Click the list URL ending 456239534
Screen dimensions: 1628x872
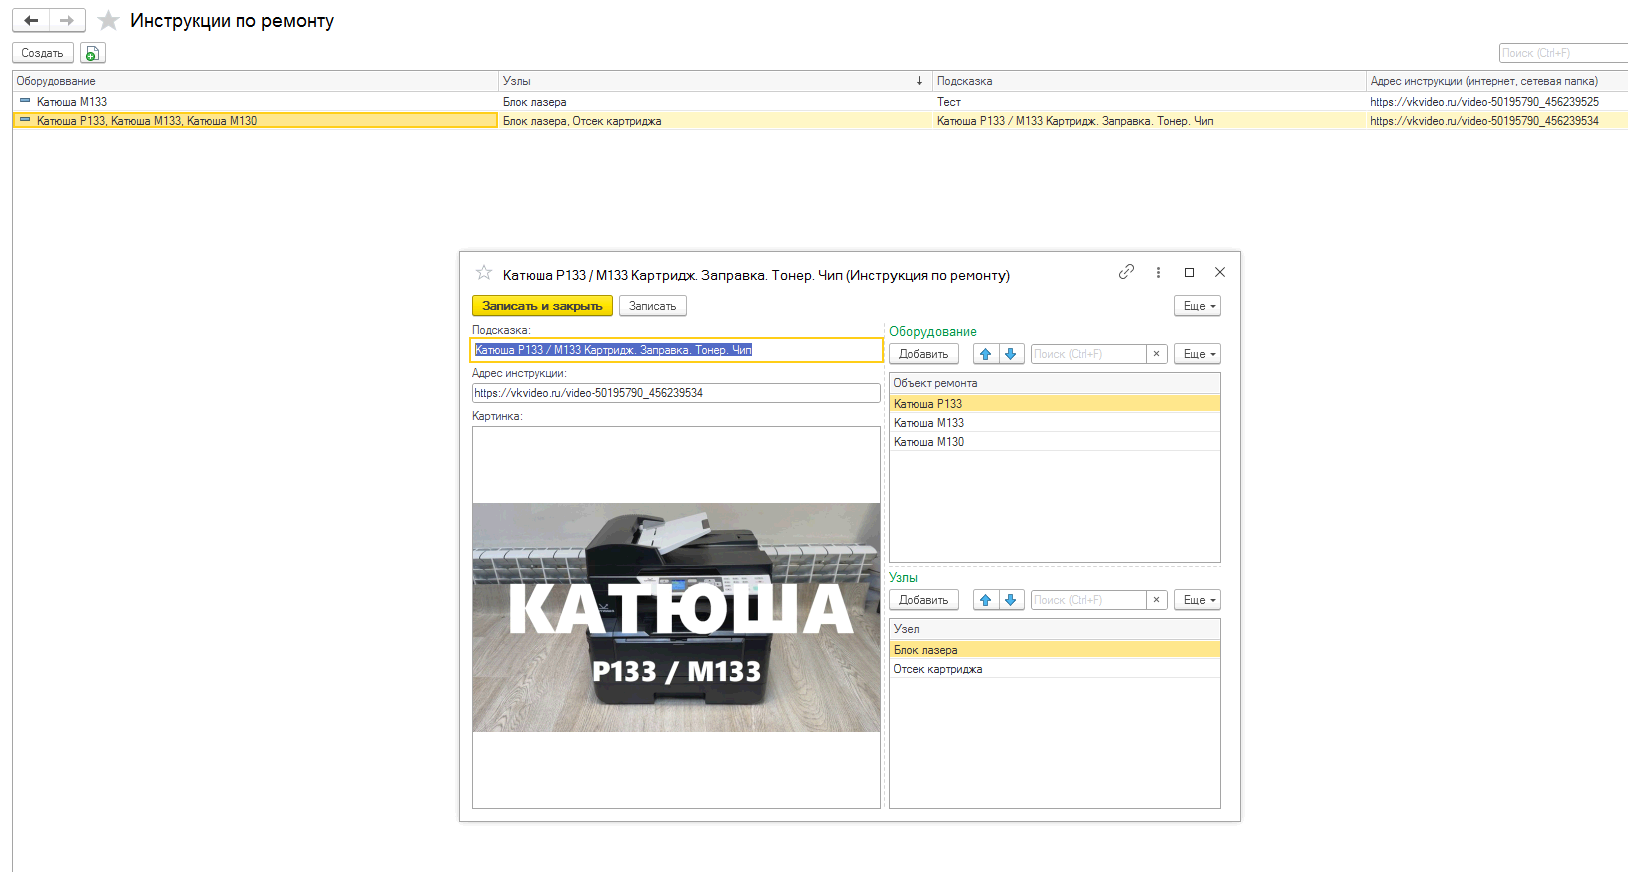click(1484, 121)
